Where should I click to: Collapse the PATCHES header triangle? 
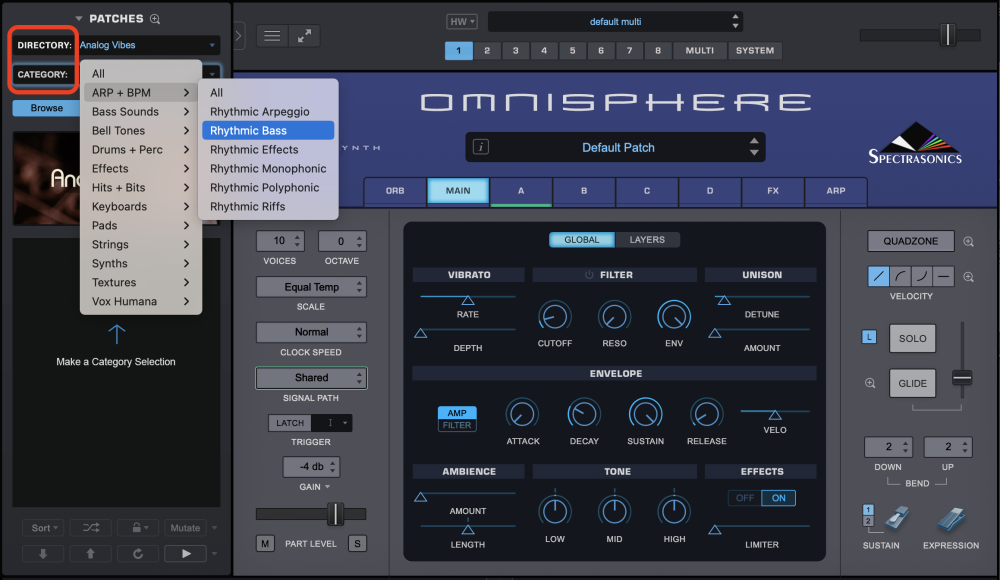(x=79, y=19)
